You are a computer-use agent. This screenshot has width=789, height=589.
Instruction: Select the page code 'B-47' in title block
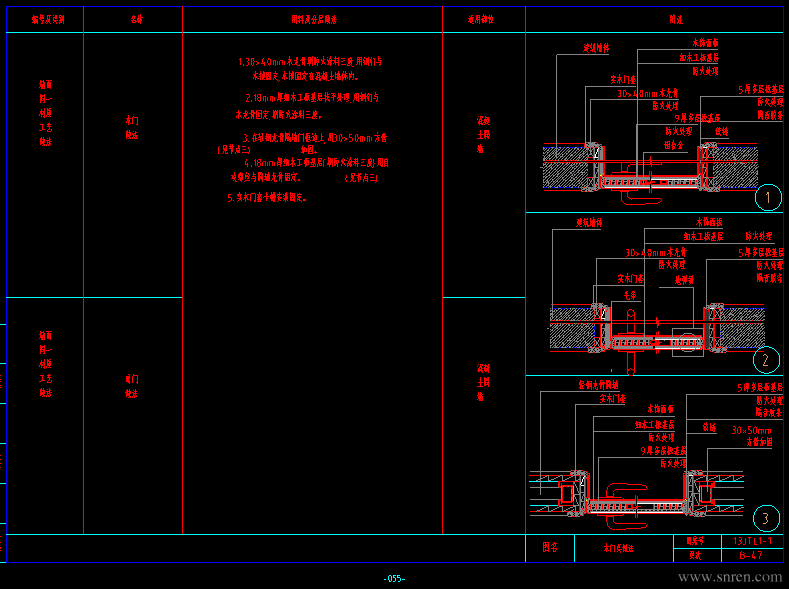751,555
